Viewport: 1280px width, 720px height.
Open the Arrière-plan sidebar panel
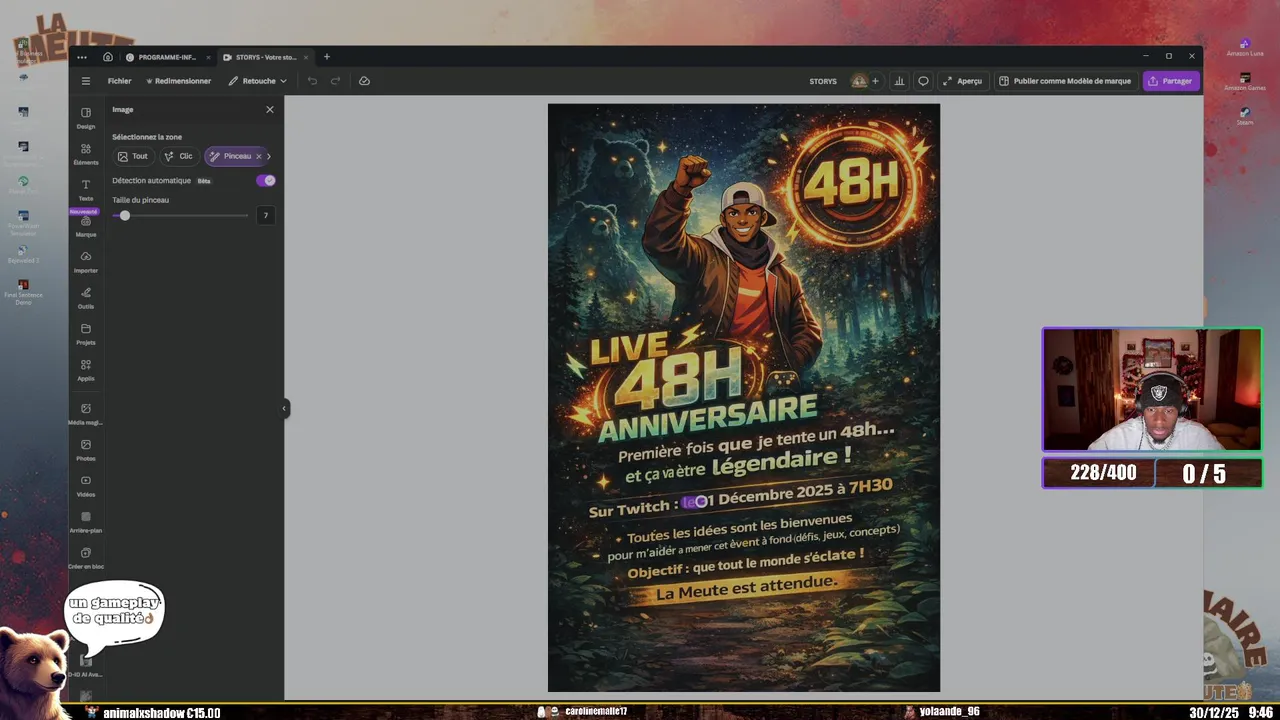point(86,522)
